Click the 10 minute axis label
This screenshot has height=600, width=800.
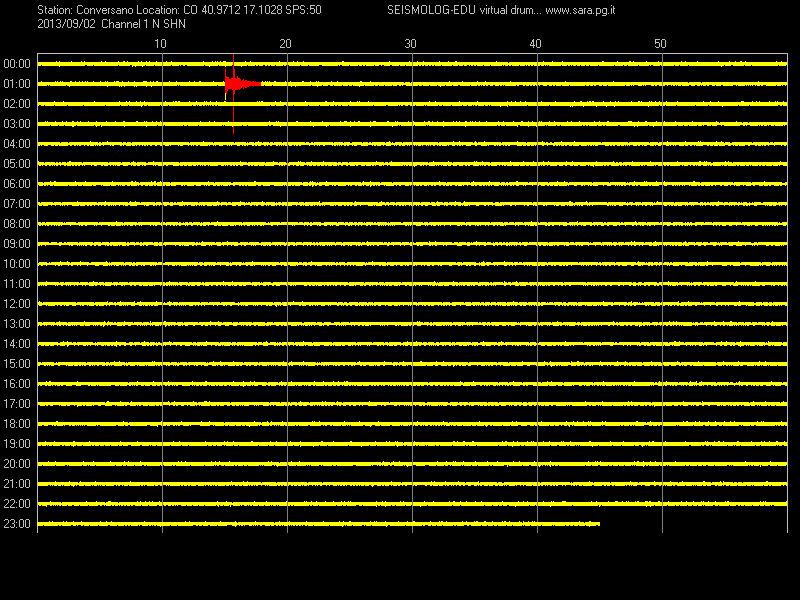tap(160, 44)
